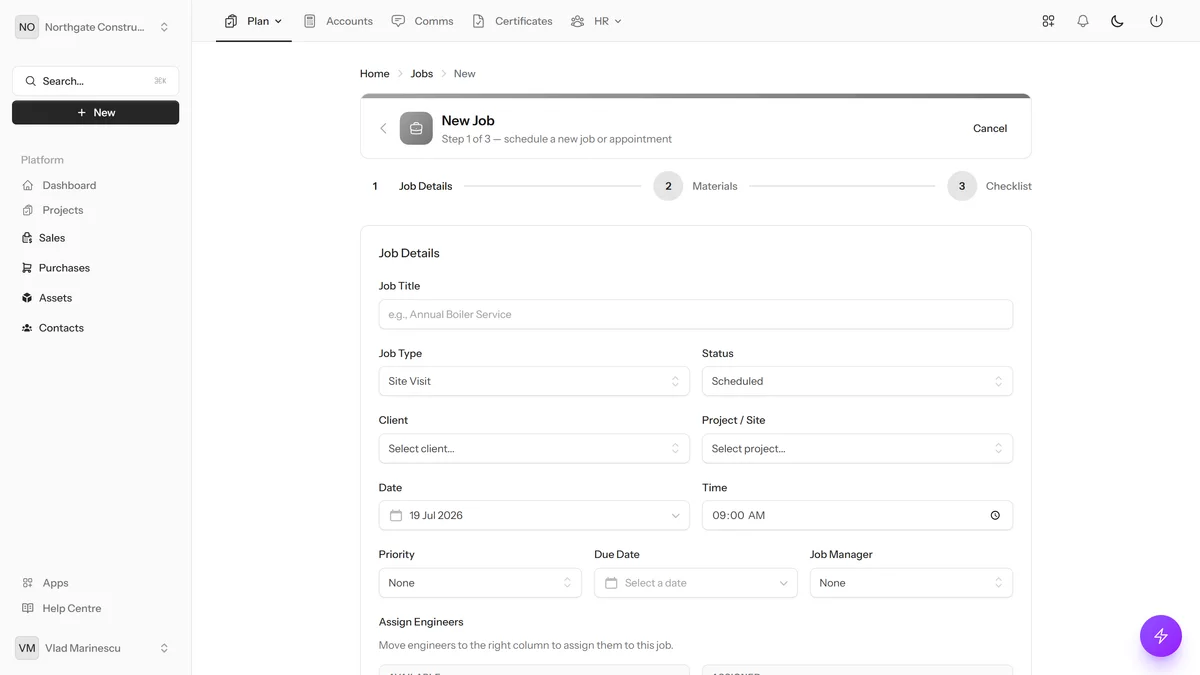This screenshot has width=1200, height=675.
Task: Open the HR menu
Action: tap(596, 21)
